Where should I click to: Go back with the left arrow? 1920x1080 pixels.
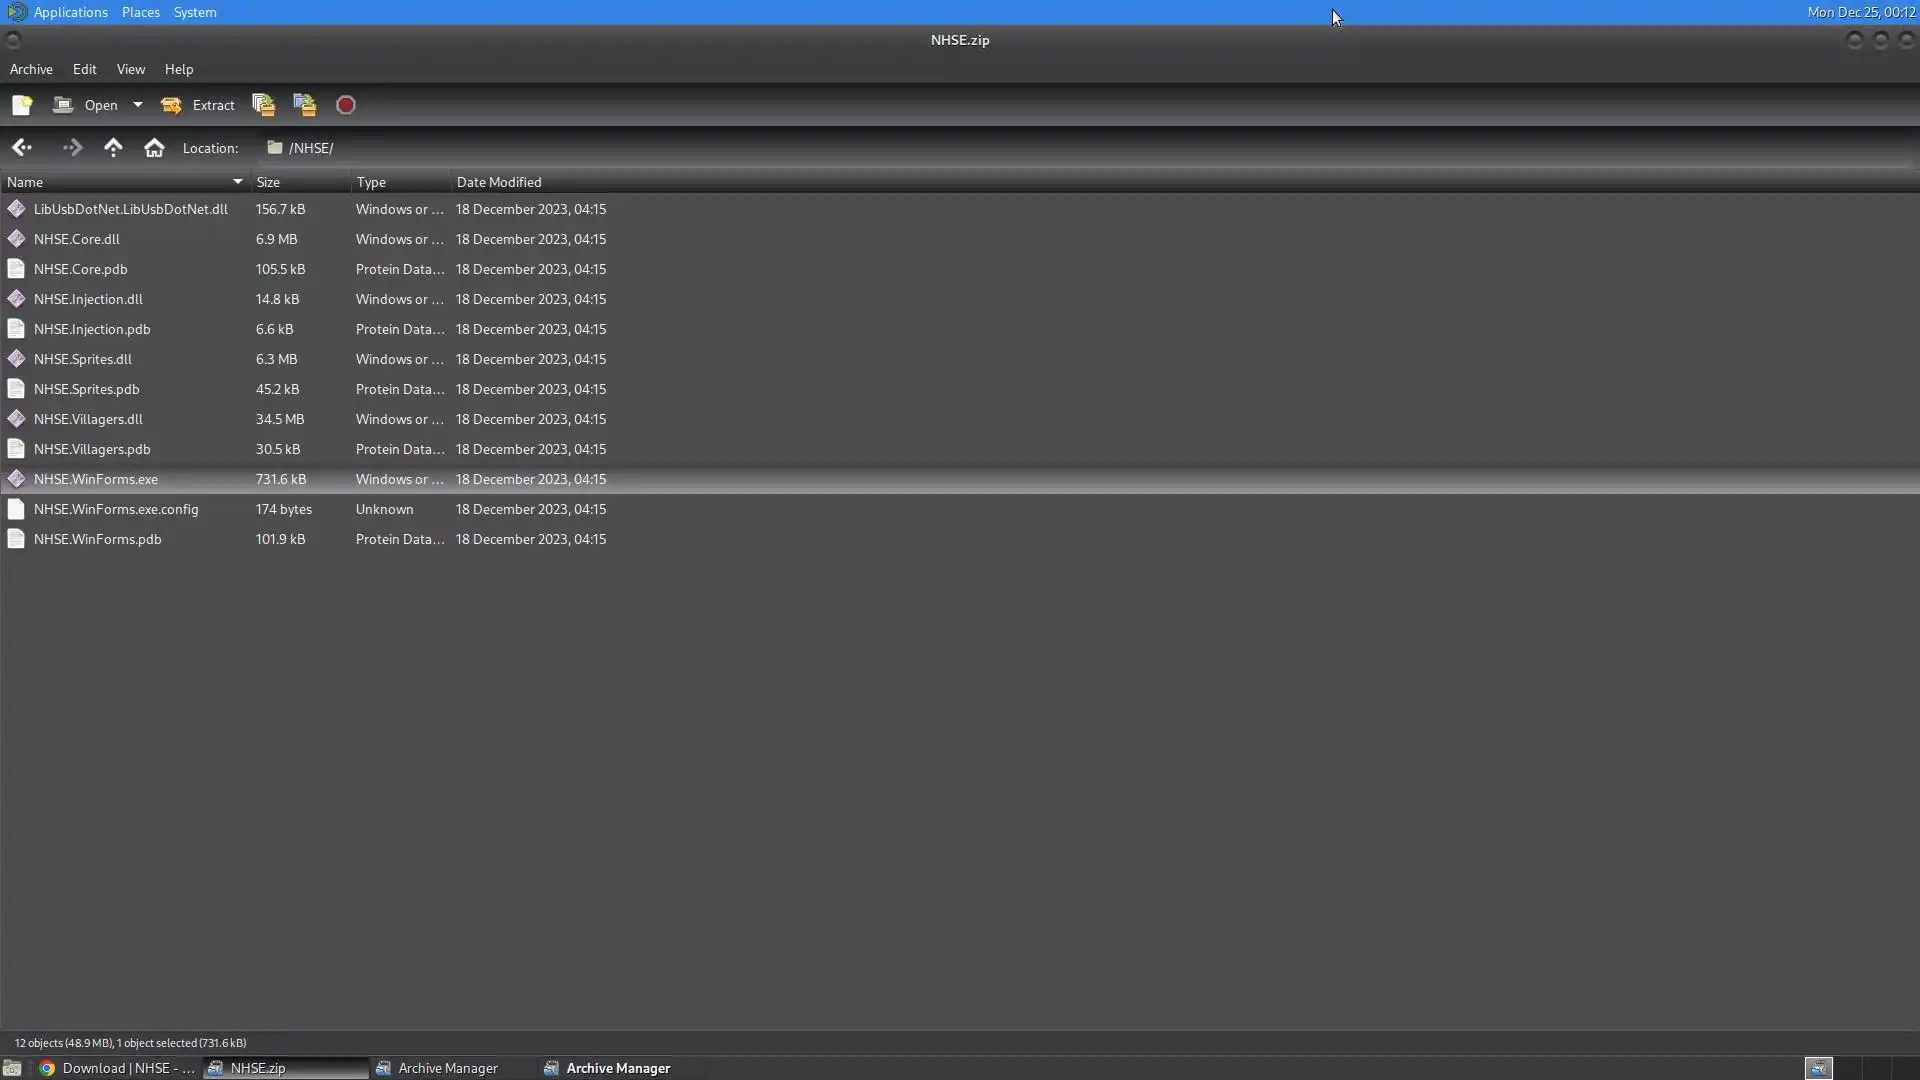pos(22,148)
